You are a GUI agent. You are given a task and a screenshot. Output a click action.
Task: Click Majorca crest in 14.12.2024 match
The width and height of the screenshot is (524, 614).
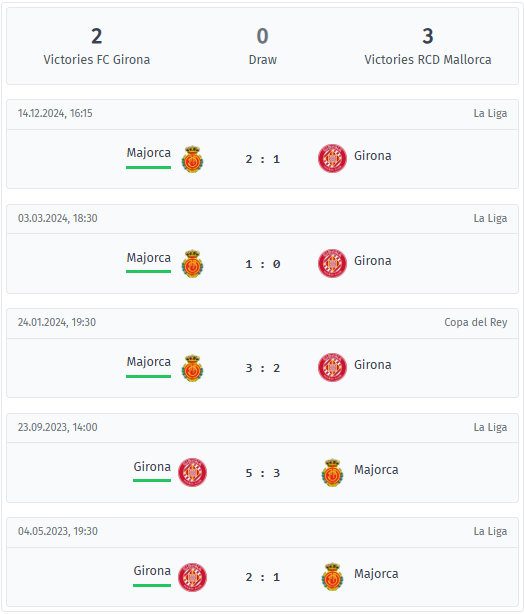(x=192, y=159)
